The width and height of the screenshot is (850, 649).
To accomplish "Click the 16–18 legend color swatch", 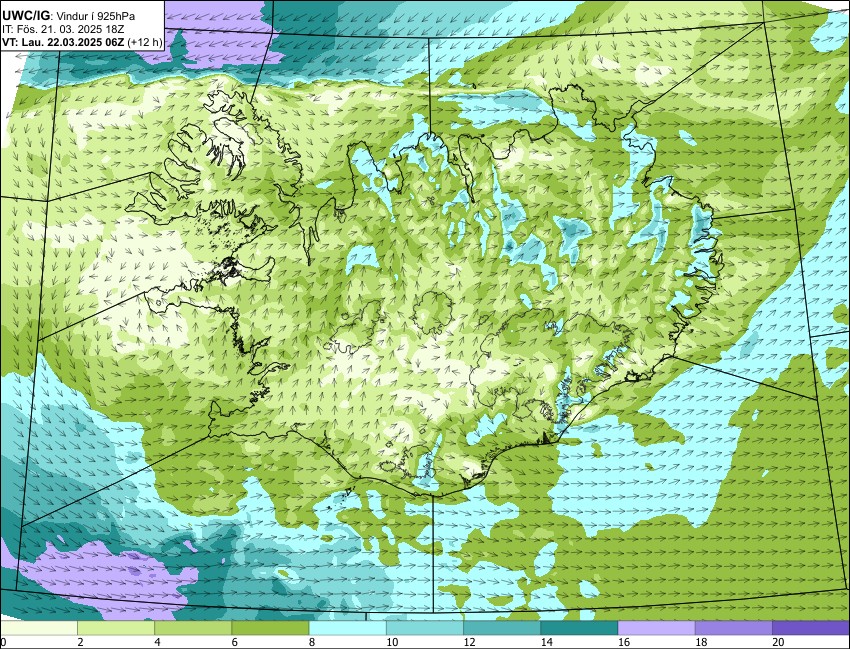I will coord(656,628).
